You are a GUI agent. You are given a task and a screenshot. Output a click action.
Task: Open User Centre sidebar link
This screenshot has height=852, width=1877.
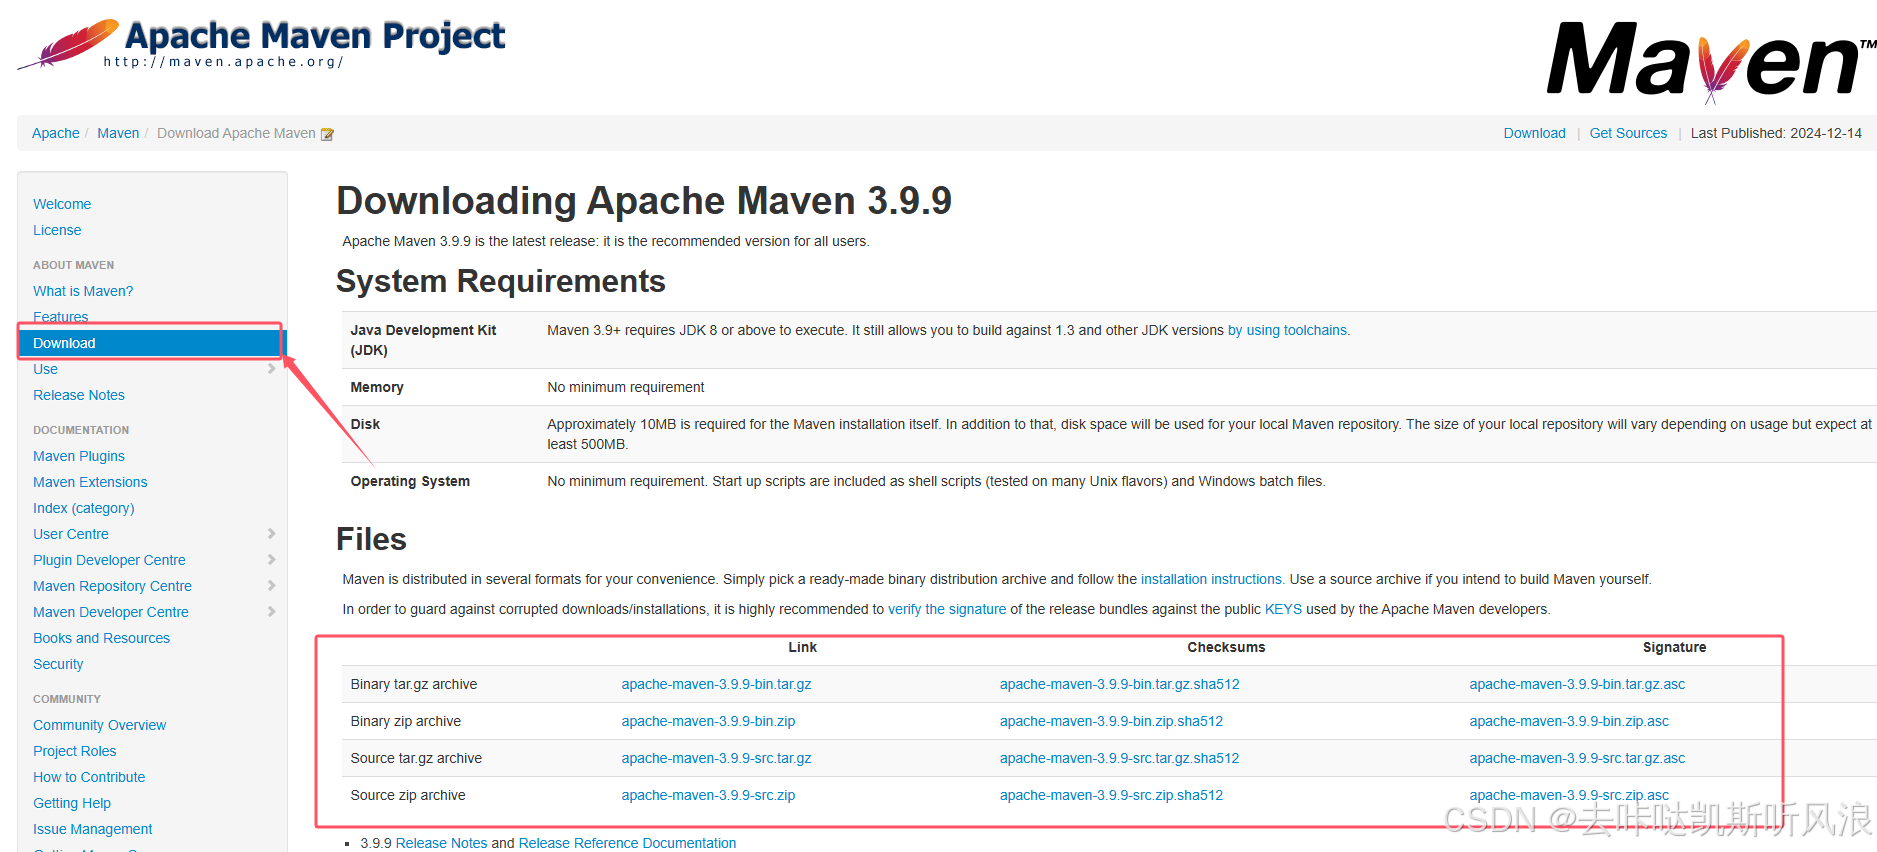(71, 534)
